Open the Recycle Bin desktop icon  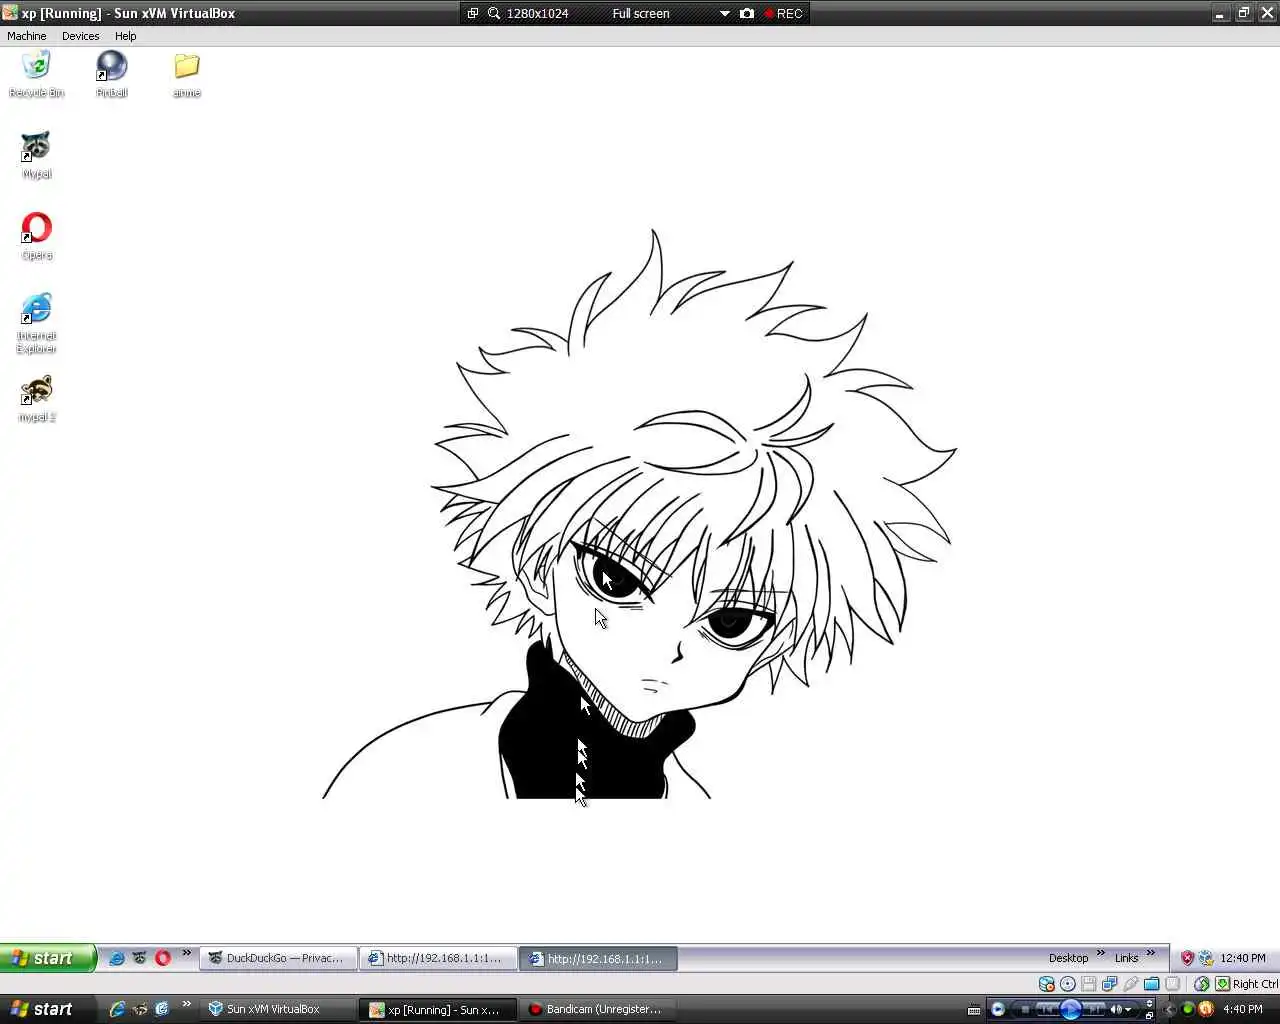tap(36, 75)
